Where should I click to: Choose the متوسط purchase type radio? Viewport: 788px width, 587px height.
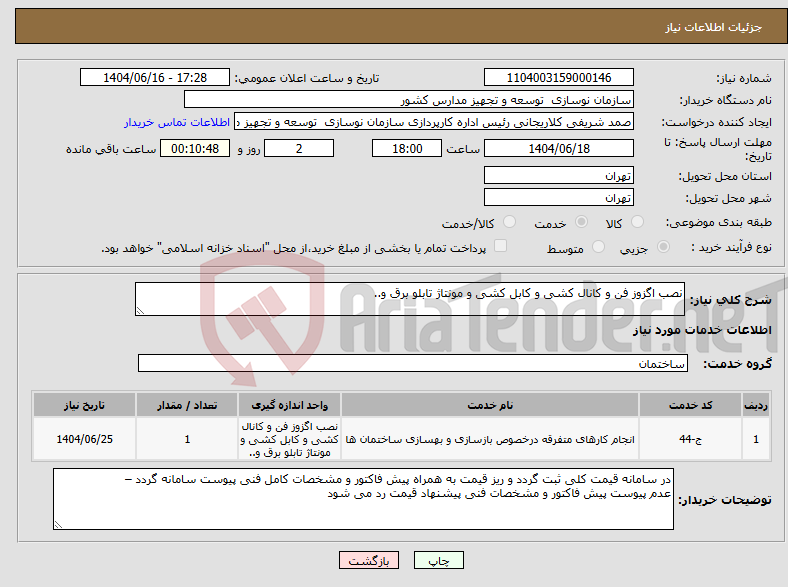pos(598,247)
